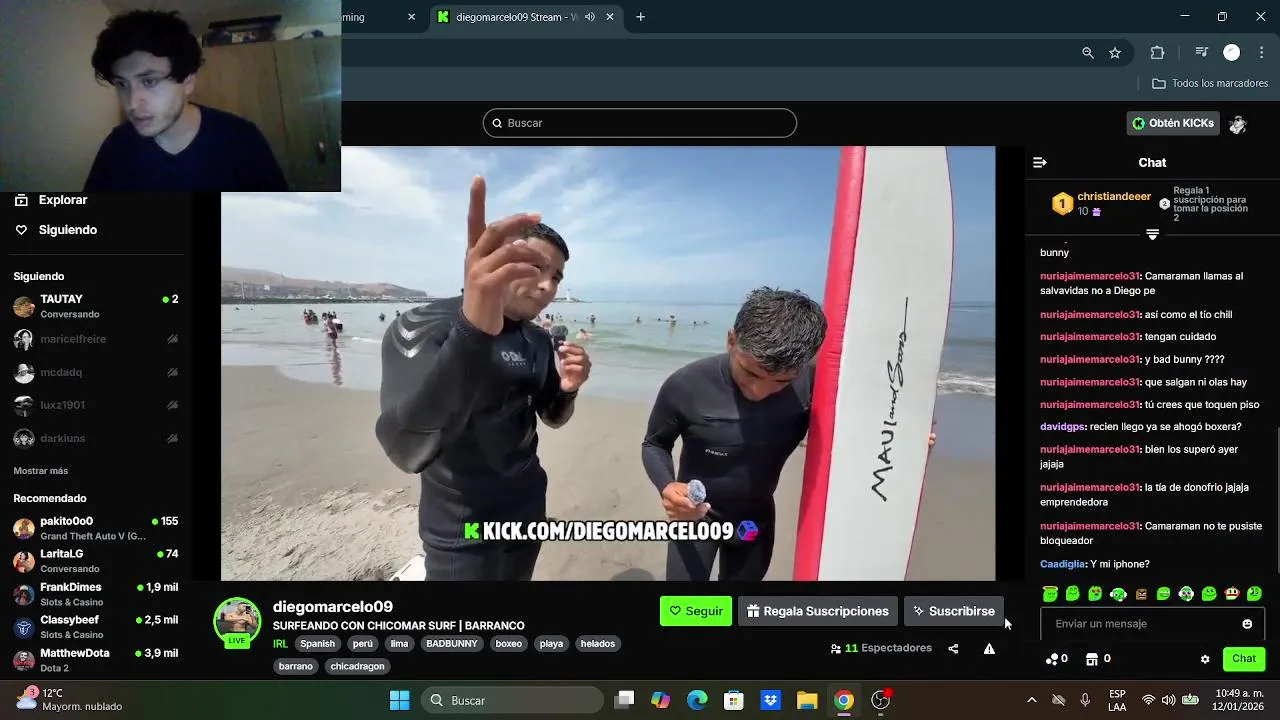The height and width of the screenshot is (720, 1280).
Task: Open the share stream icon
Action: pos(953,648)
